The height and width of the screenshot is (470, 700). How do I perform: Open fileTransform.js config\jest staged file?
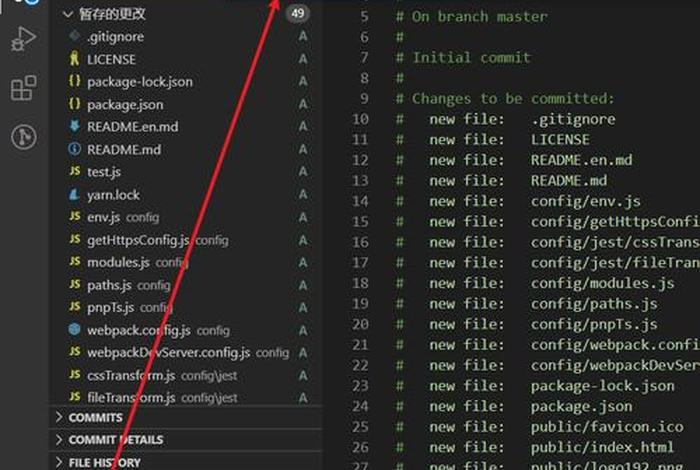coord(185,397)
